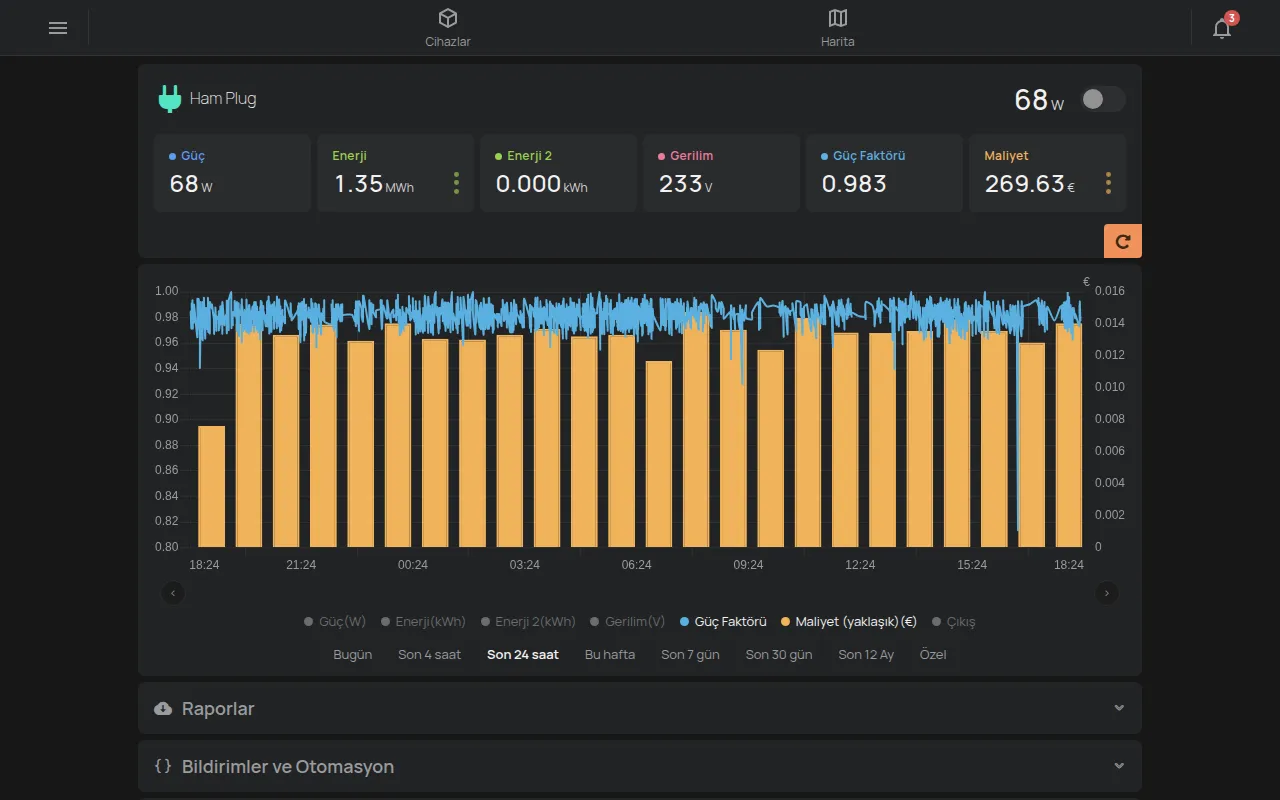Hide Maliyet (yaklaşık) series in chart
1280x800 pixels.
coord(849,622)
